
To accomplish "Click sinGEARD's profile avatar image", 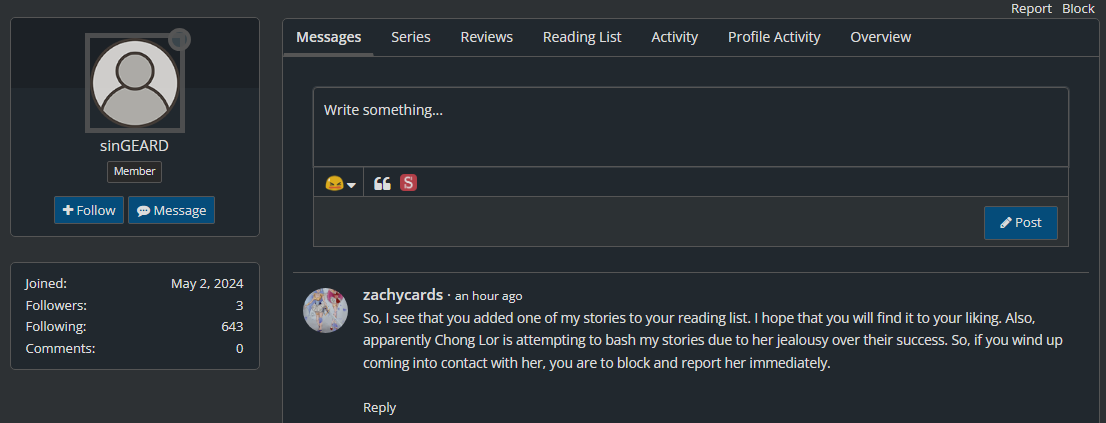I will (134, 83).
